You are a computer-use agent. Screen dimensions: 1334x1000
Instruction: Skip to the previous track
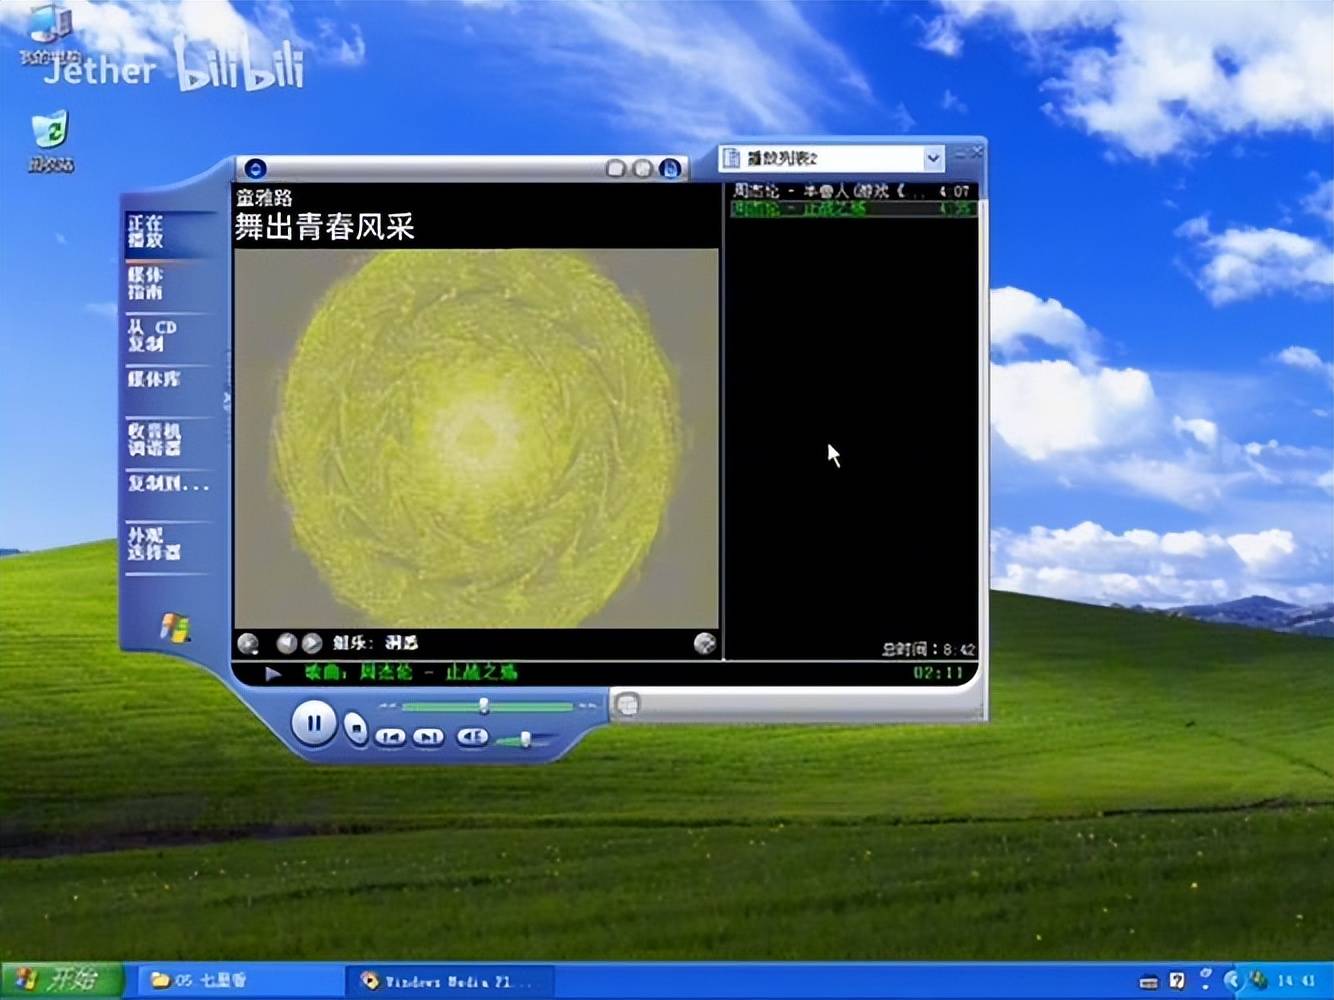[x=390, y=737]
